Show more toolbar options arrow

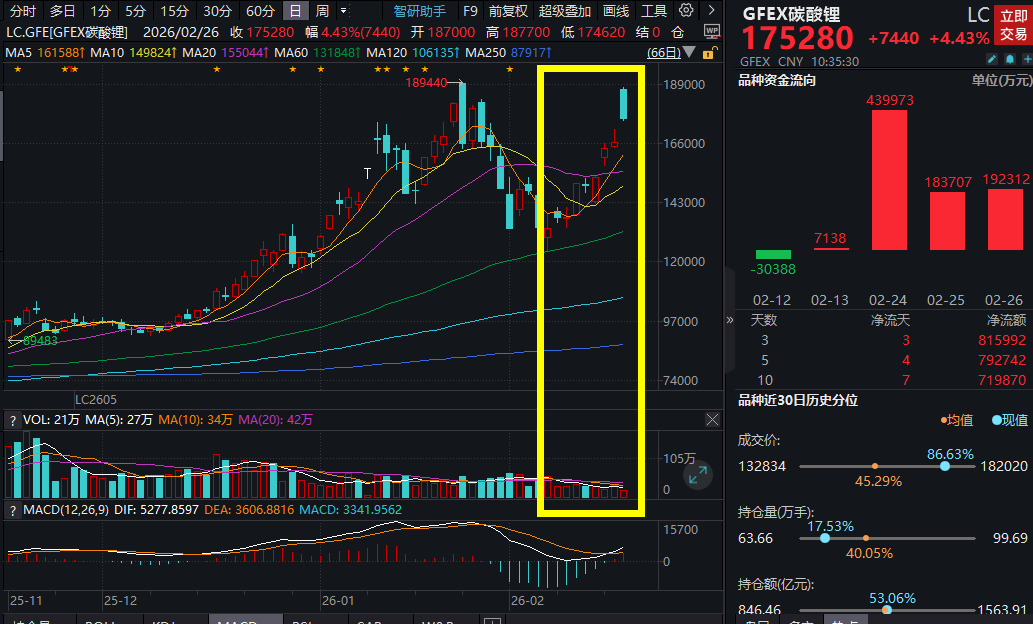coord(710,11)
